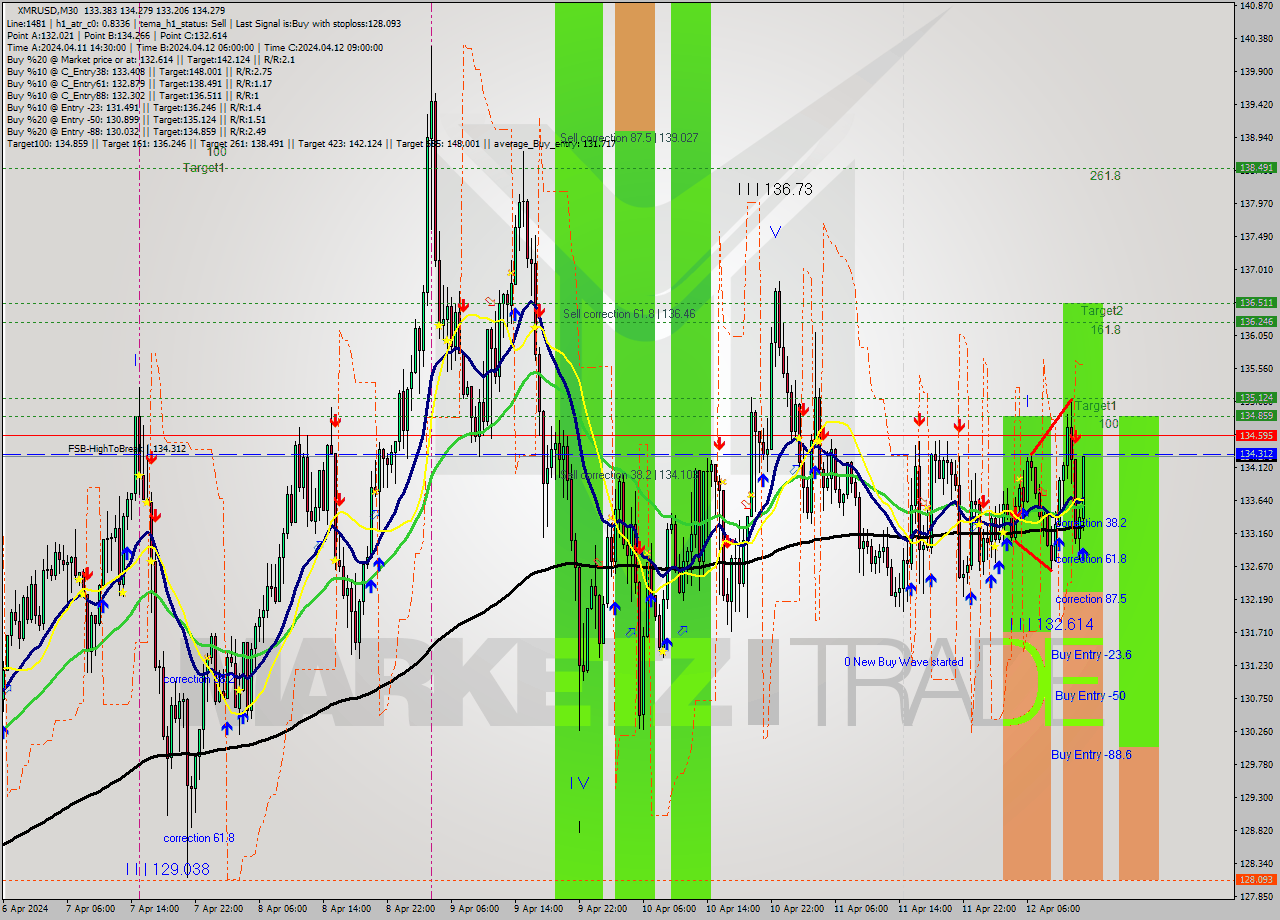Select the 'I I I 132.614' wave label
Viewport: 1280px width, 920px height.
[x=1051, y=623]
